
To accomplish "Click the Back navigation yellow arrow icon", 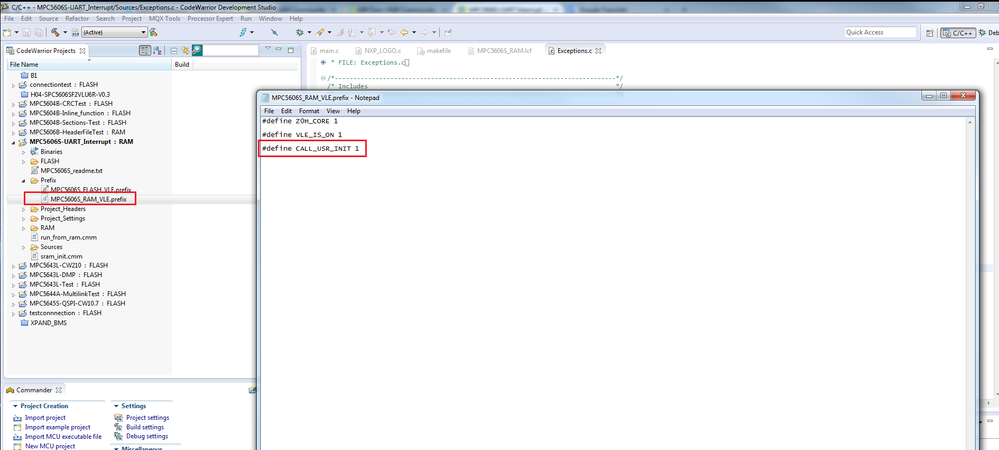I will click(x=404, y=32).
